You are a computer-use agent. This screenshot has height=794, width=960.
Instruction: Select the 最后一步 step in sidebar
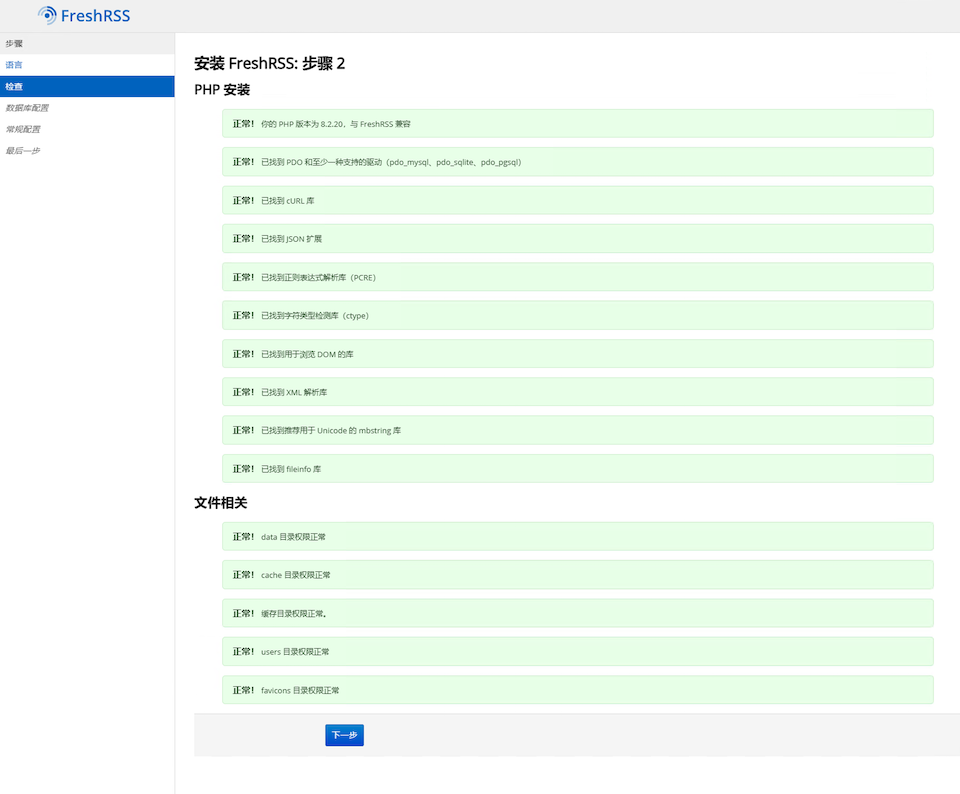coord(87,151)
